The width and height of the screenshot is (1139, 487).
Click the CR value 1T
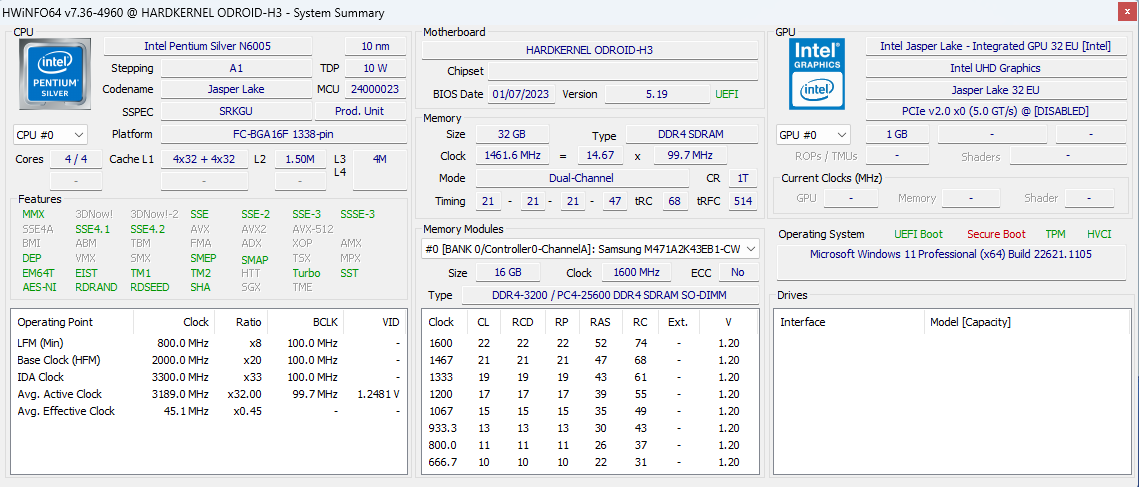[x=743, y=178]
